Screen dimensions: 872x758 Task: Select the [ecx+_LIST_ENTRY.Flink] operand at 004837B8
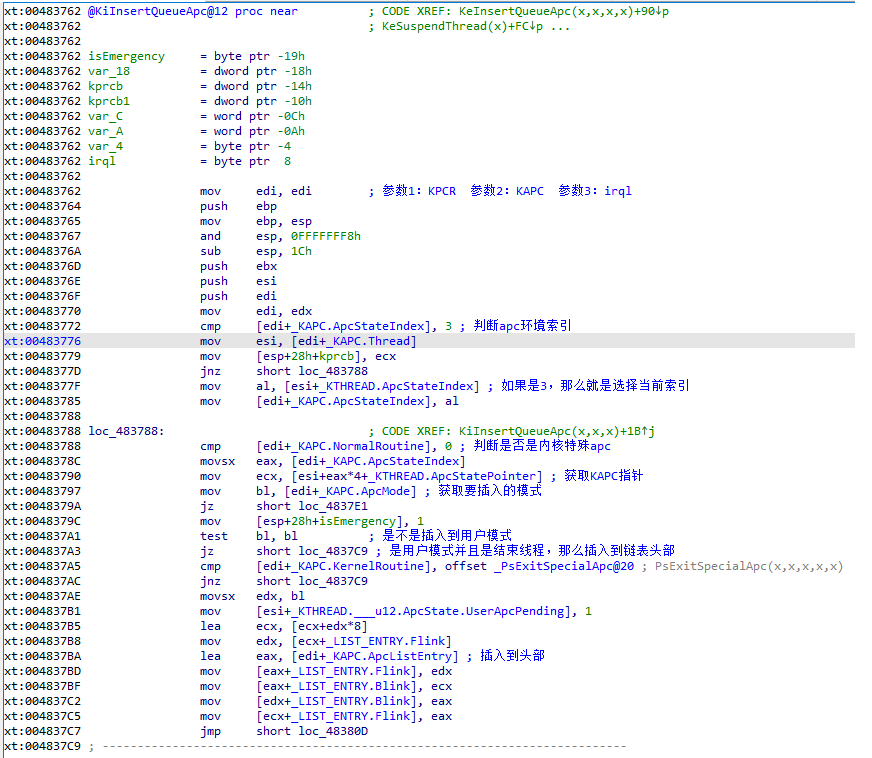click(x=354, y=642)
